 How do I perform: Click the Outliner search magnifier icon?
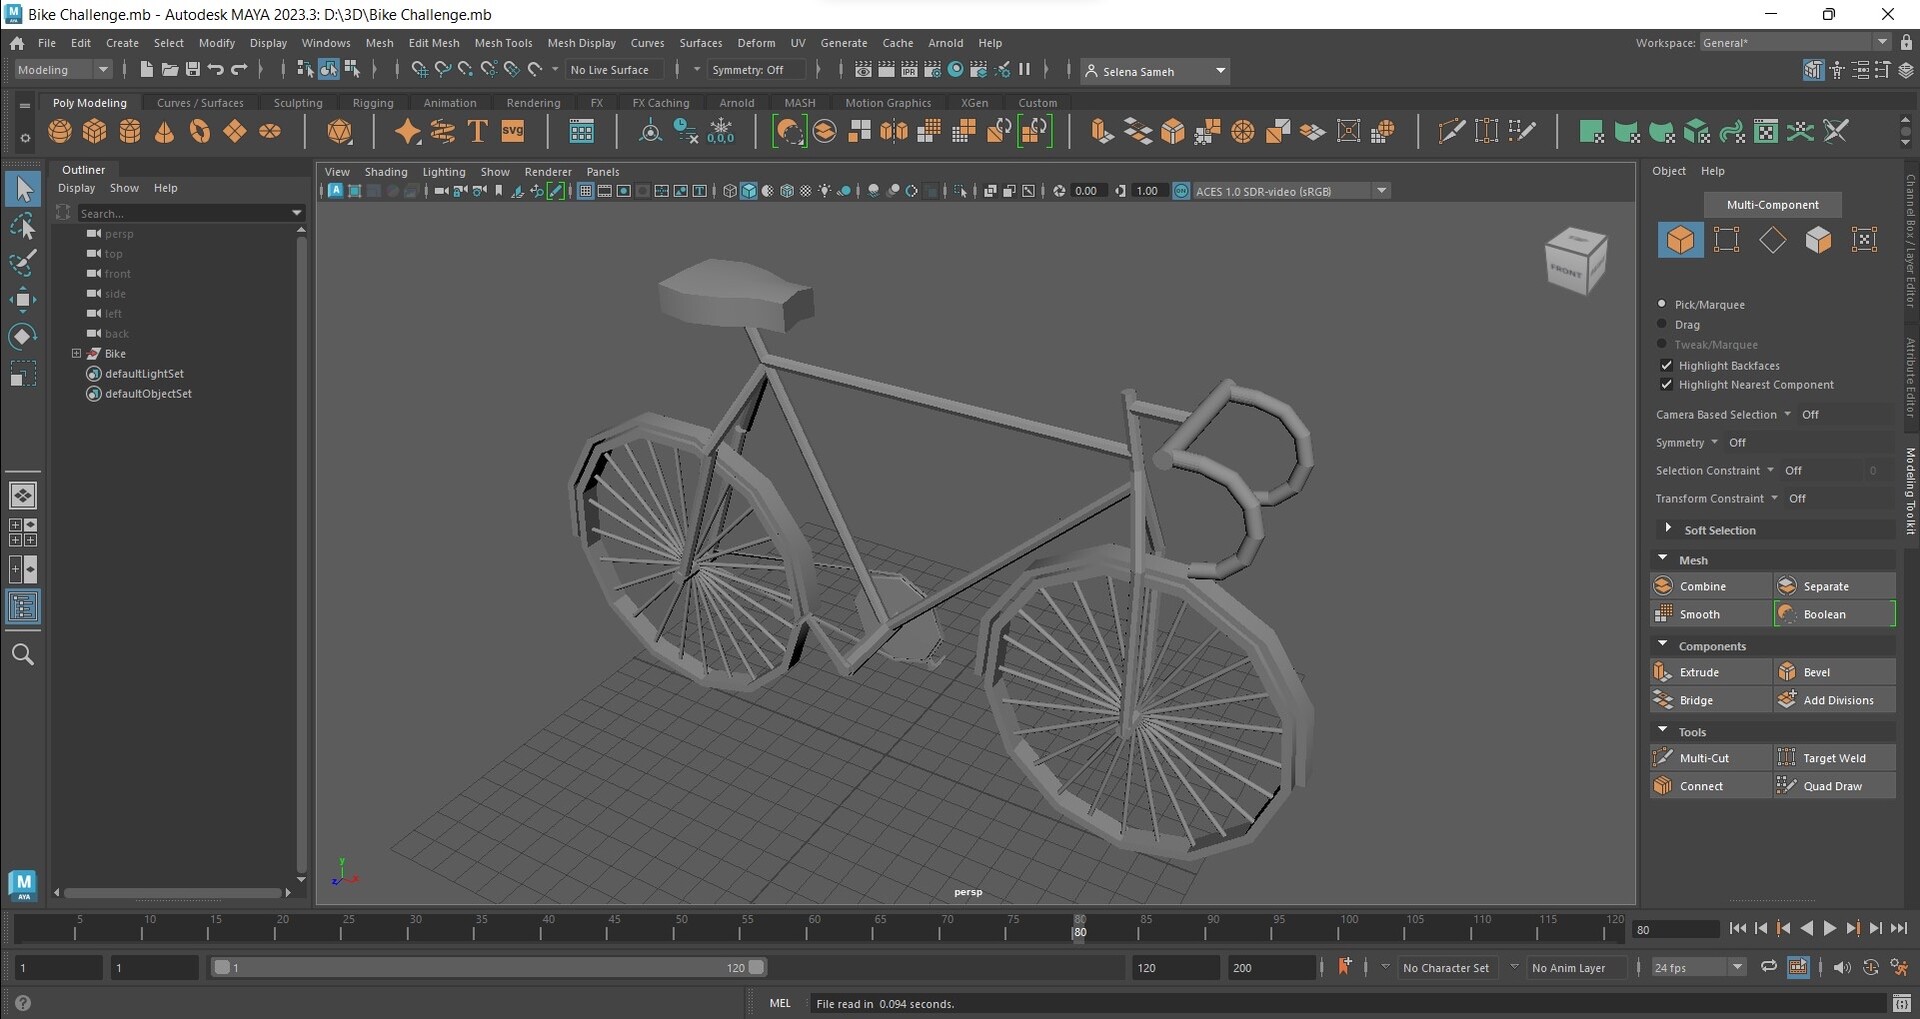(x=23, y=655)
